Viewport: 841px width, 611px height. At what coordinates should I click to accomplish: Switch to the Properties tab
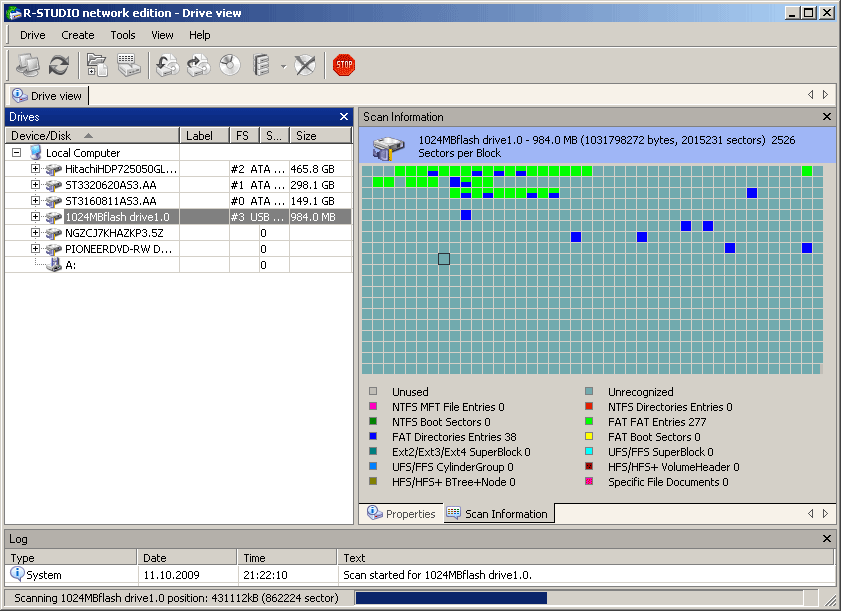(401, 513)
